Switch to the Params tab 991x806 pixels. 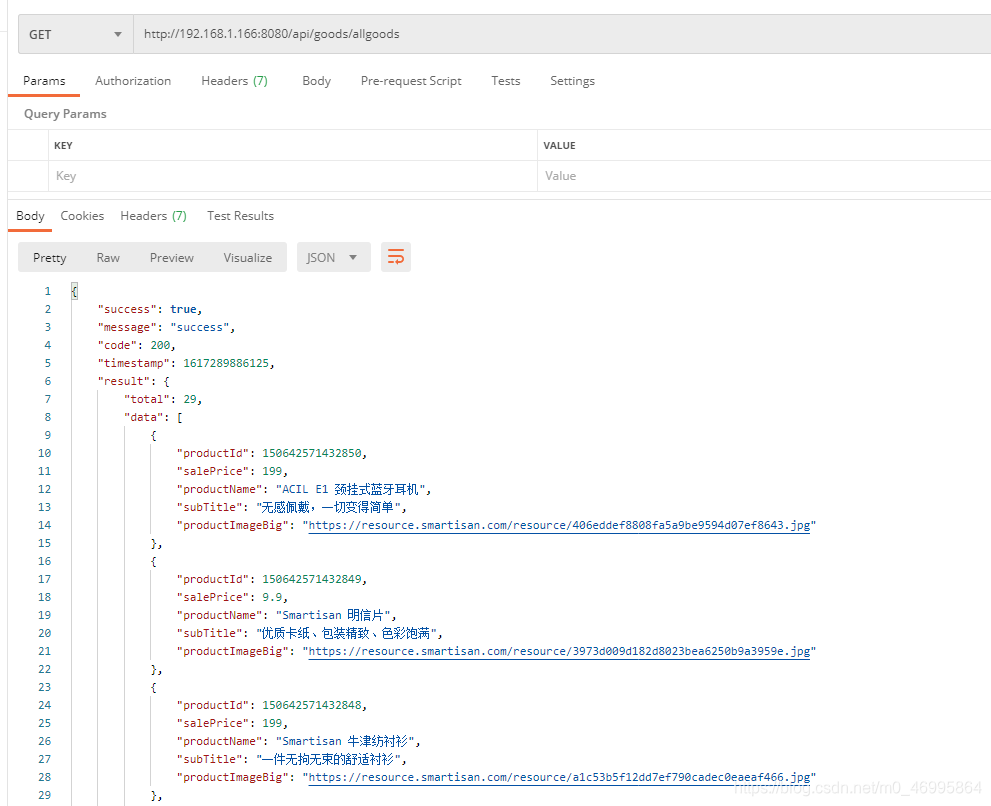pos(44,81)
